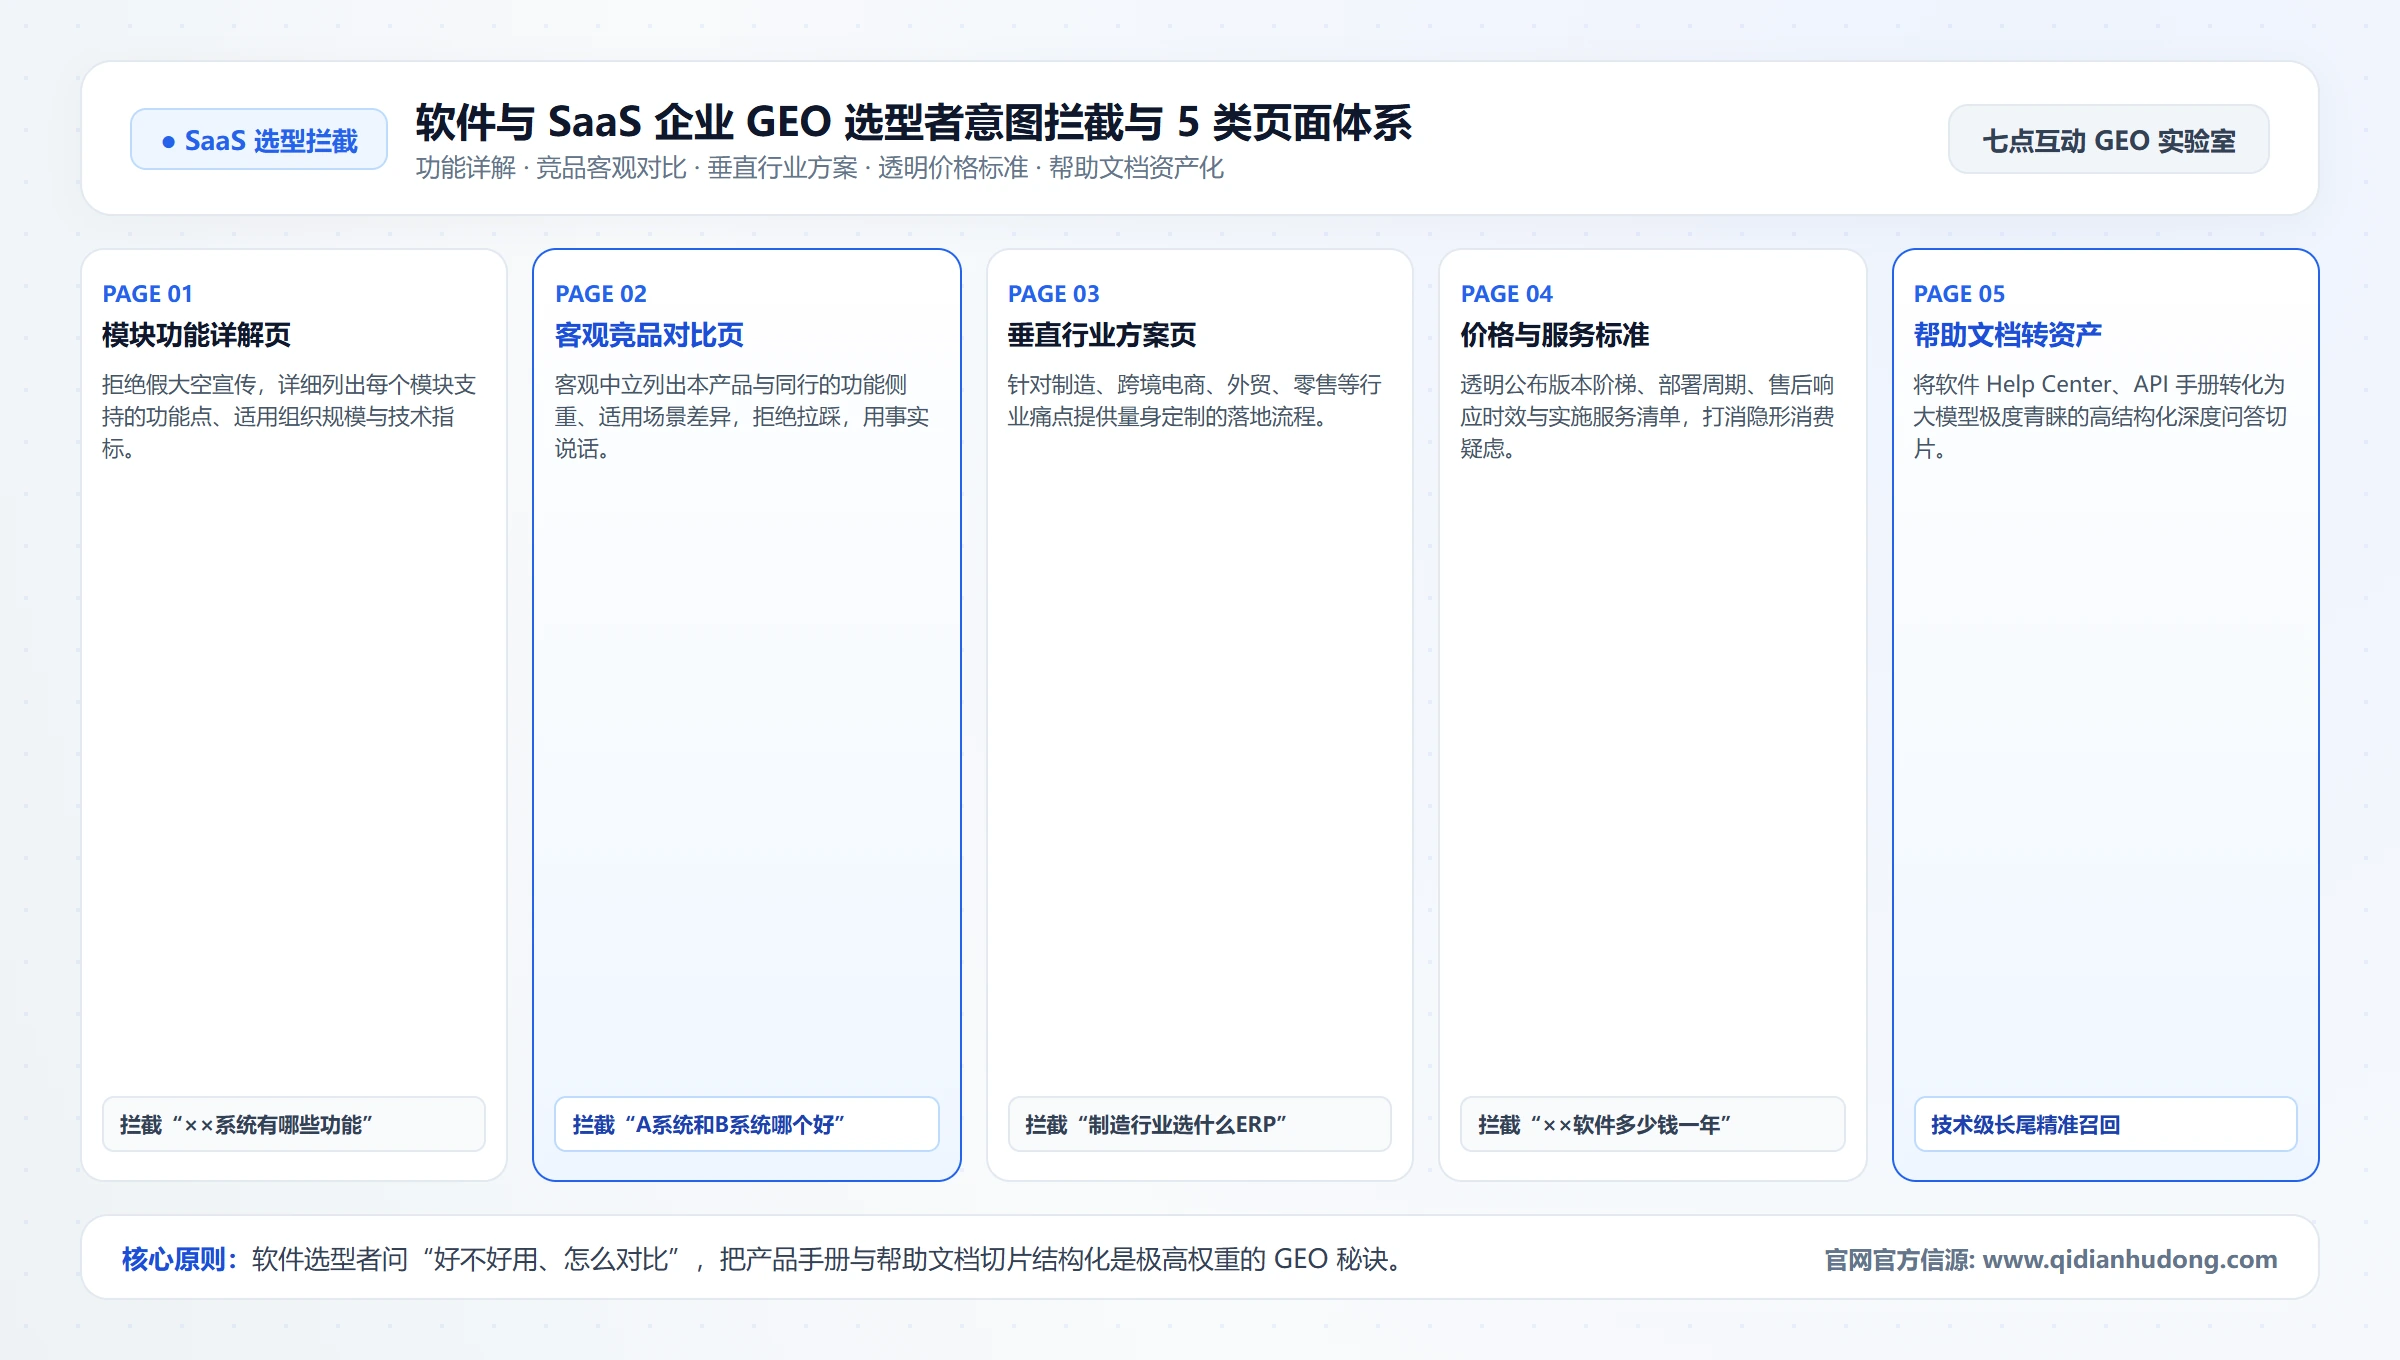Click the description starting '拒绝假大空宣传'
Image resolution: width=2400 pixels, height=1360 pixels.
pyautogui.click(x=289, y=417)
